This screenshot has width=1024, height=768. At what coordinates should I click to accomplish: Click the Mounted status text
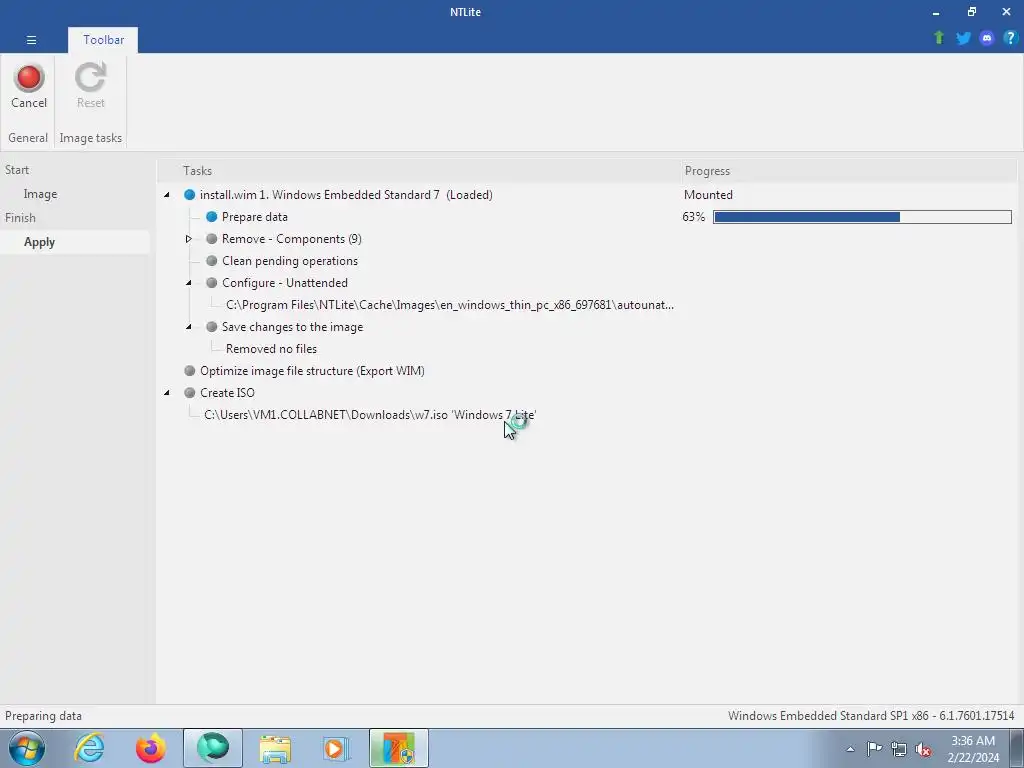click(x=708, y=195)
